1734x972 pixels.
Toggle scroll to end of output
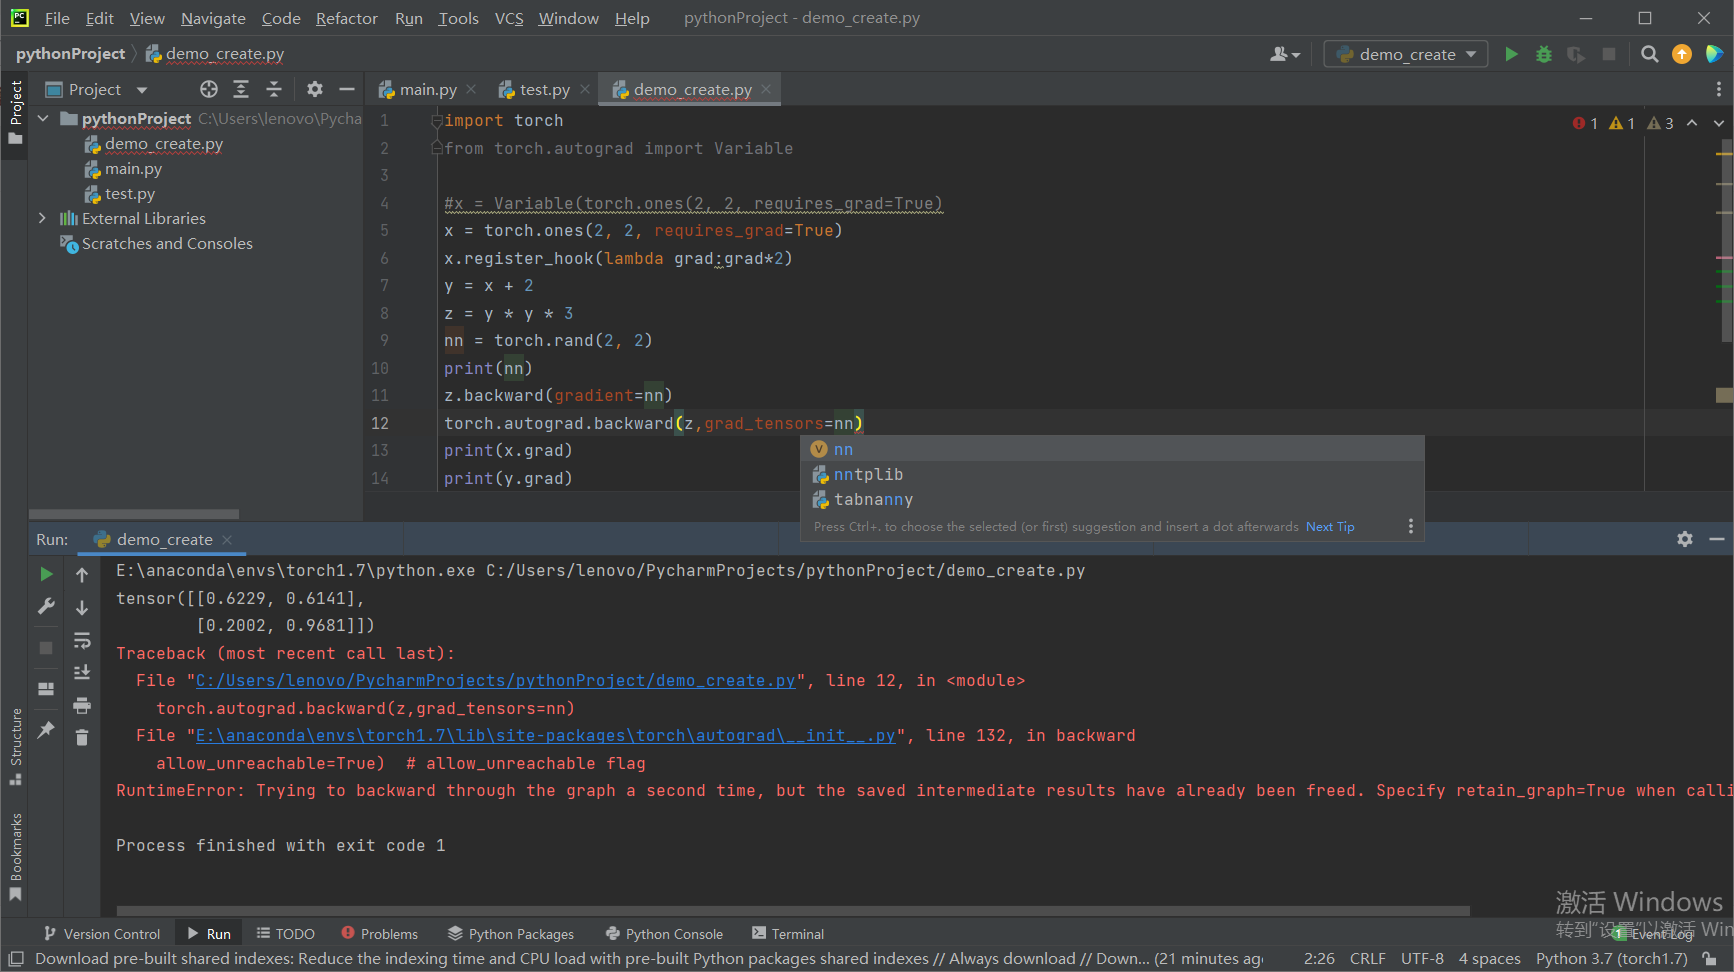[82, 672]
